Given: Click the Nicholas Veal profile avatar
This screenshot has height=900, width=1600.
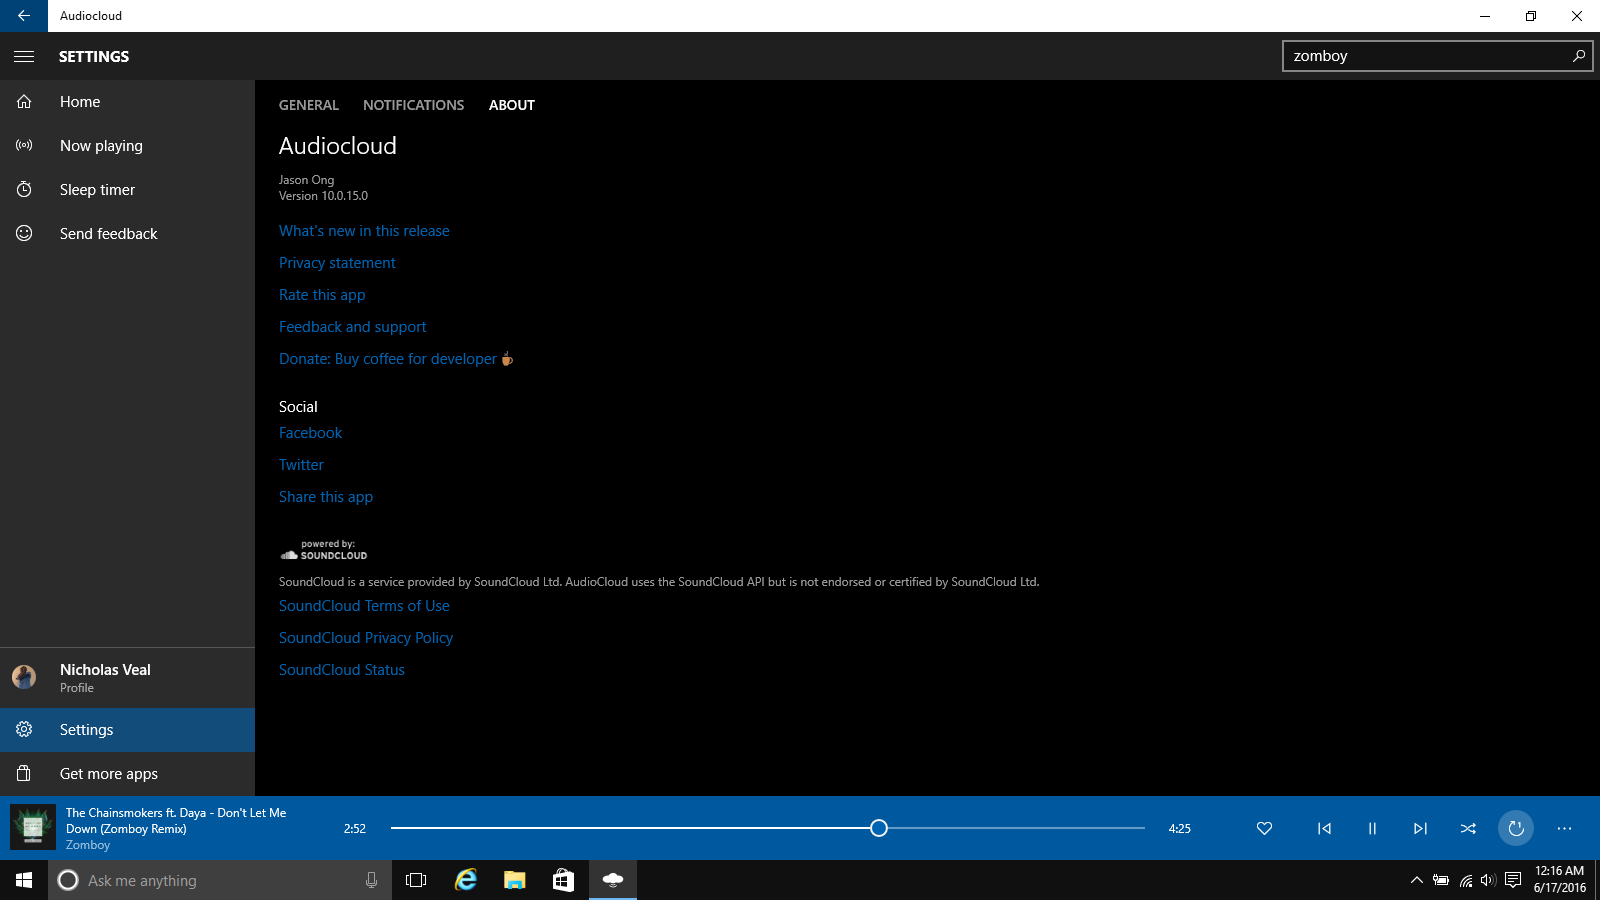Looking at the screenshot, I should pyautogui.click(x=24, y=677).
